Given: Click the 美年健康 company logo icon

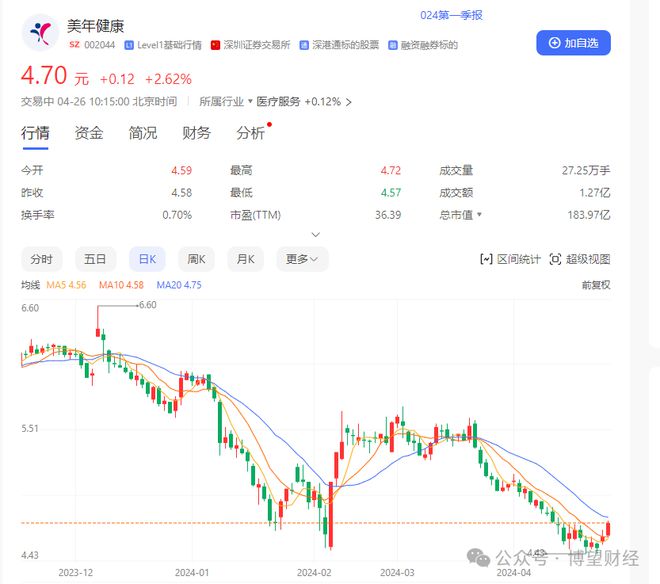Looking at the screenshot, I should click(x=41, y=32).
